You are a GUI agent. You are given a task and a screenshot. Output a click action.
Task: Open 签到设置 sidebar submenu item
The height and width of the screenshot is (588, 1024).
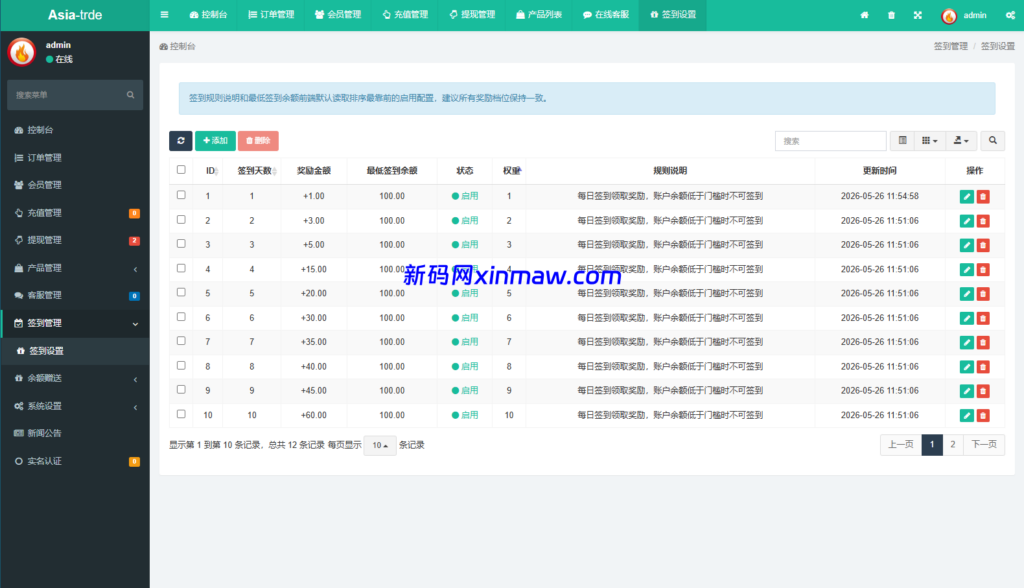75,351
